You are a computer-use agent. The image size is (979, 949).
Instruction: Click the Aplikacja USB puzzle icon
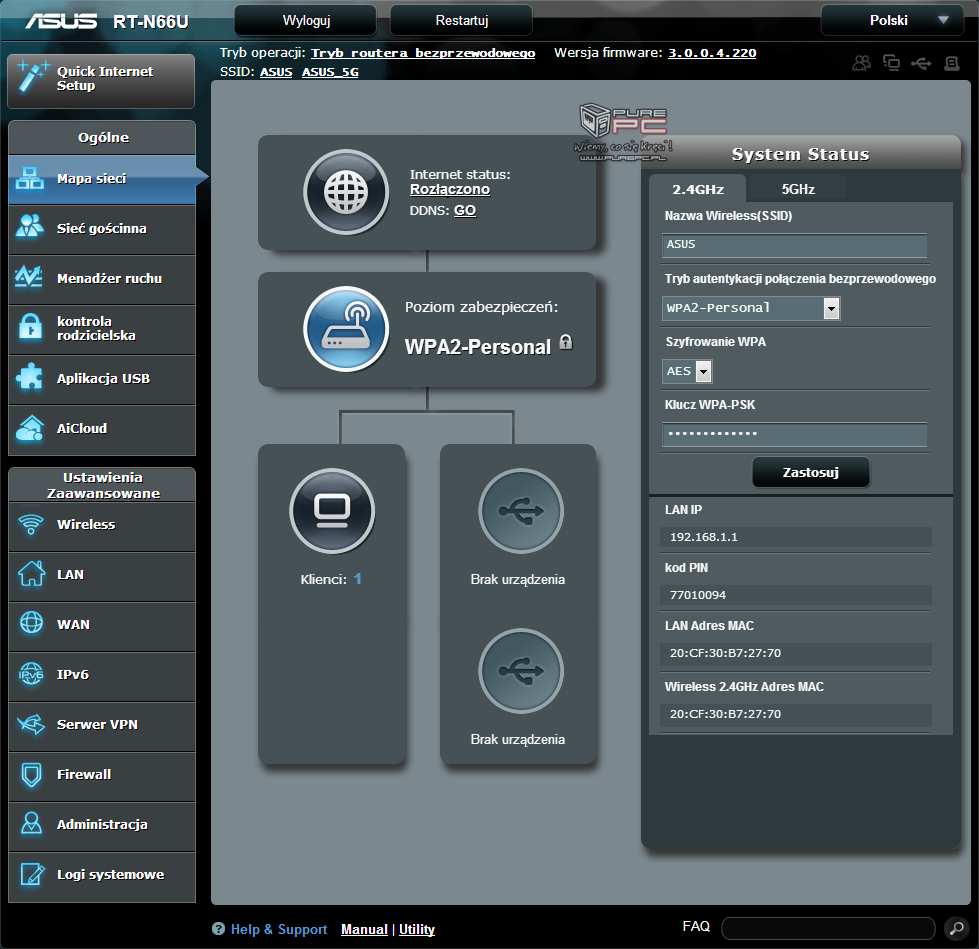click(29, 377)
